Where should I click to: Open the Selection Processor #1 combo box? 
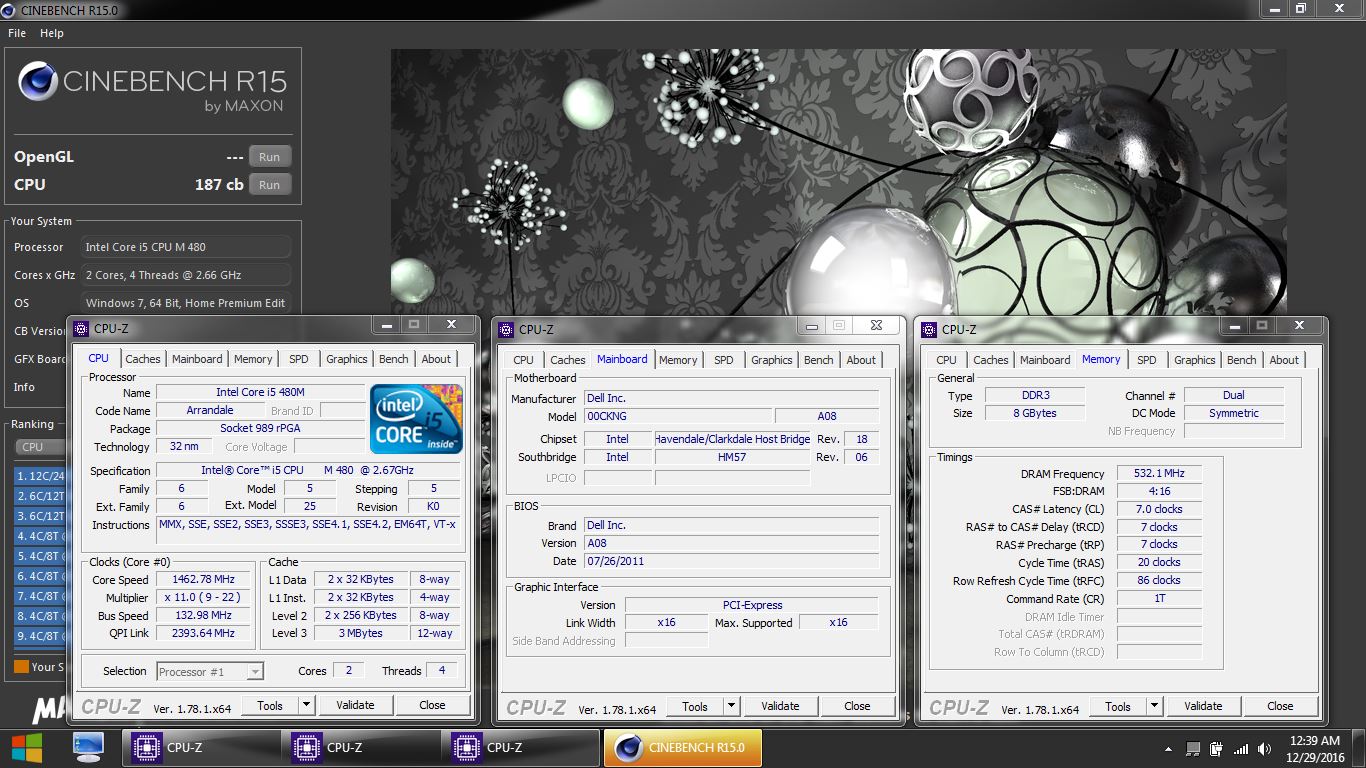pos(210,671)
